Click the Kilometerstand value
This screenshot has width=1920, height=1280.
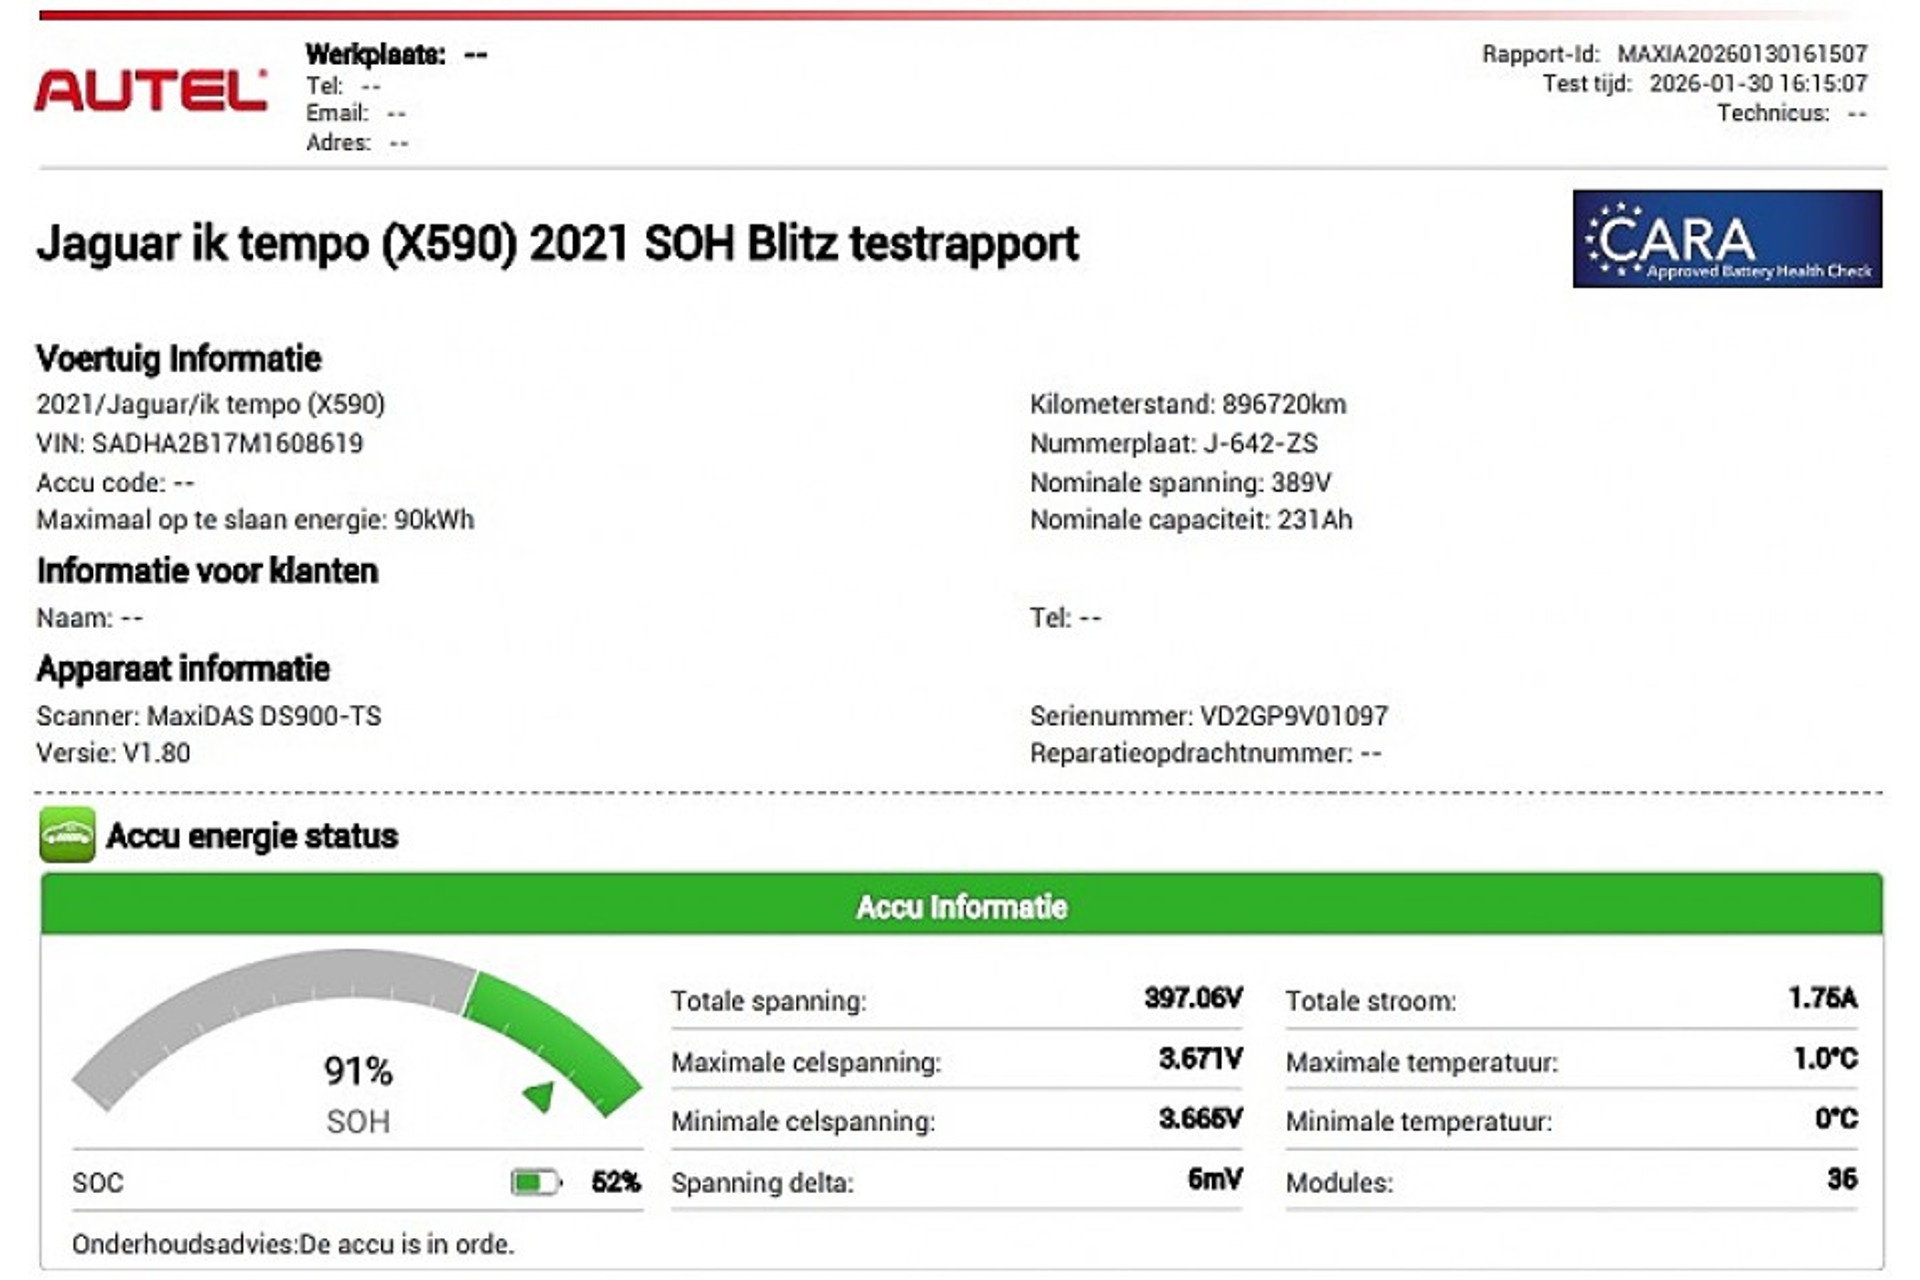(x=1283, y=404)
